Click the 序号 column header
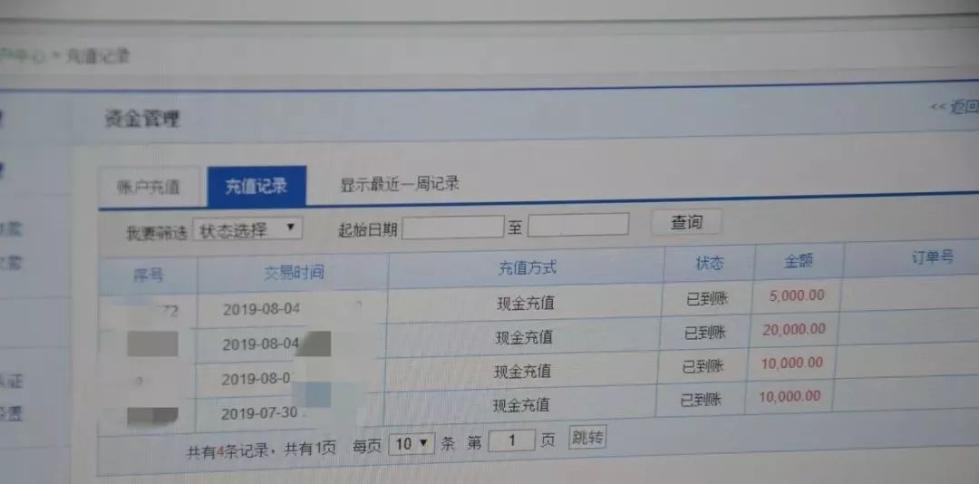This screenshot has height=484, width=979. click(148, 273)
